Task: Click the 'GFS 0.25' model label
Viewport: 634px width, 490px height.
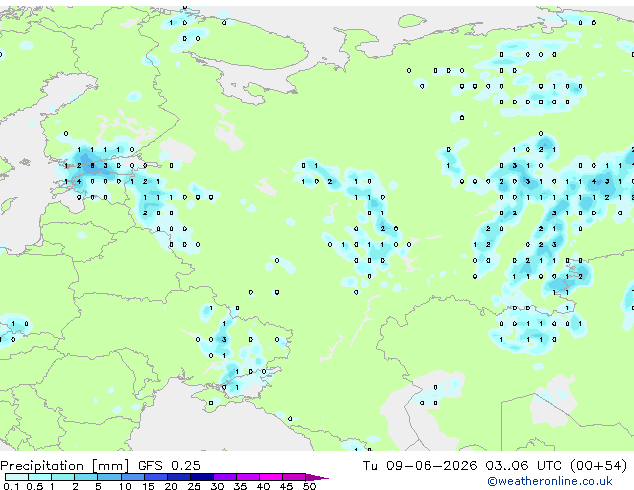Action: [x=169, y=466]
